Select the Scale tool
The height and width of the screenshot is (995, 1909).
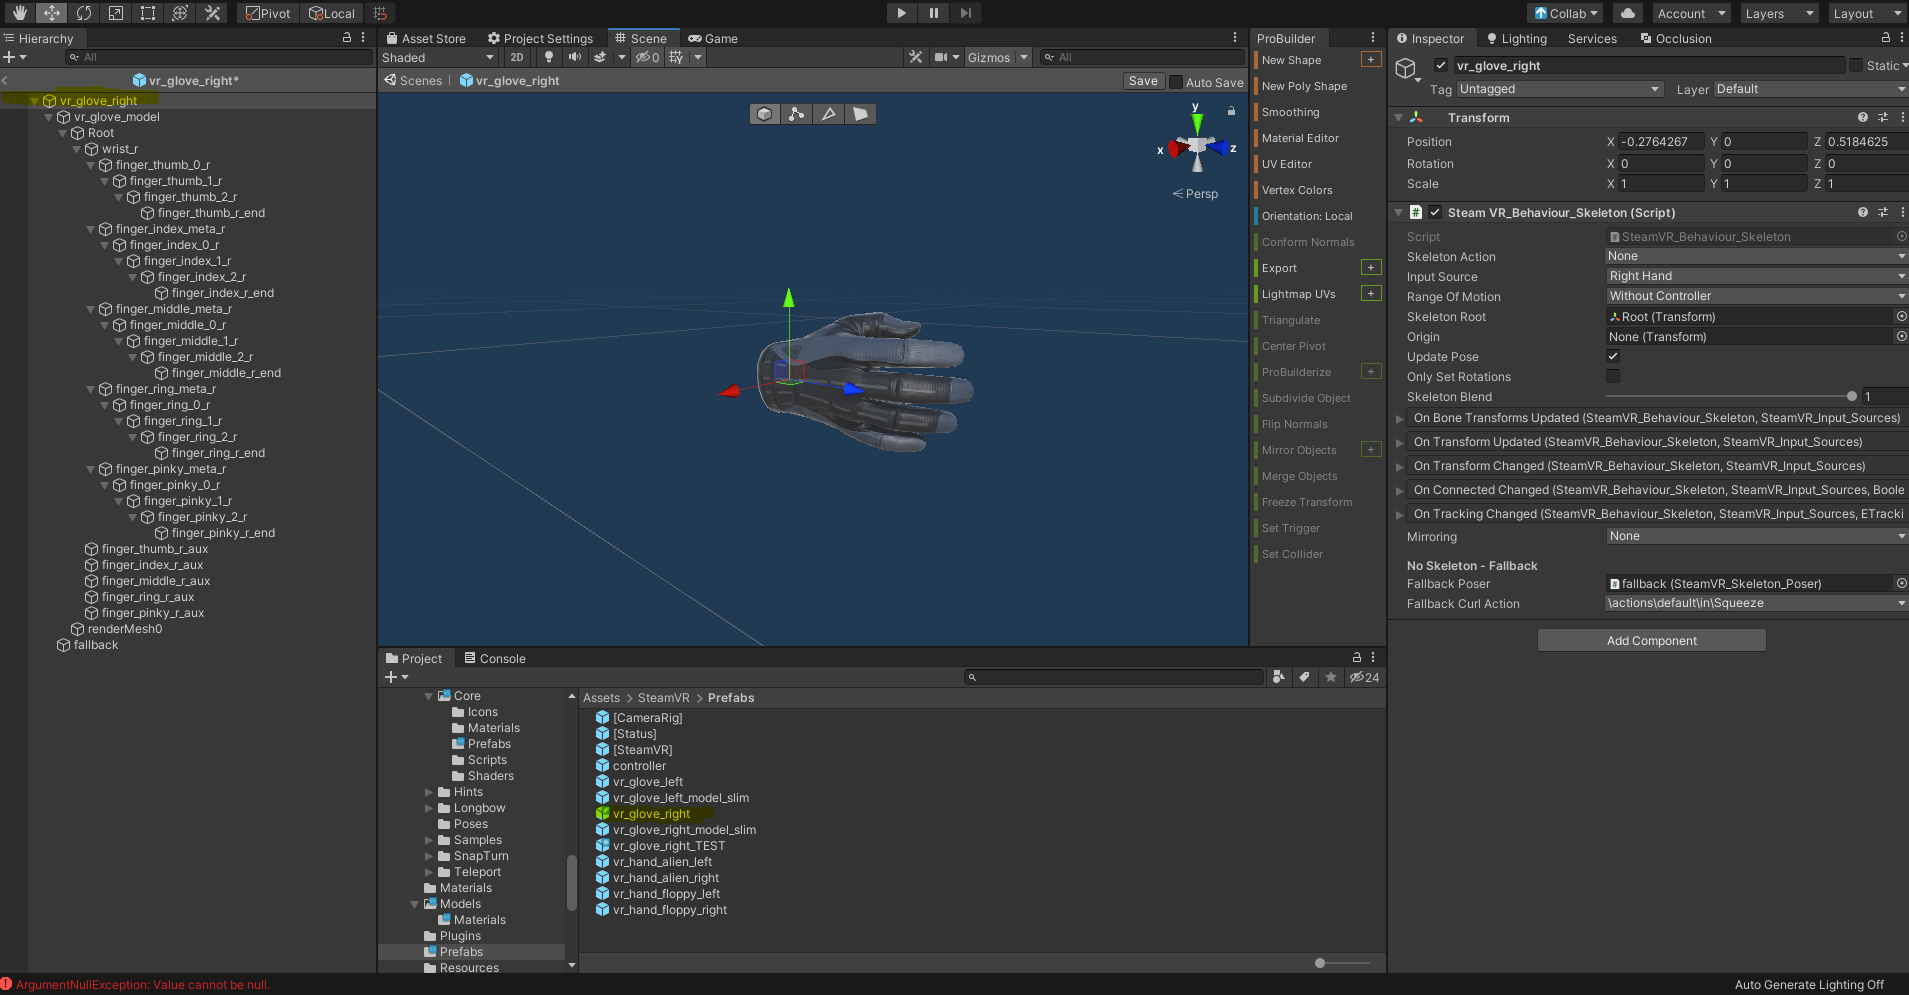coord(116,13)
